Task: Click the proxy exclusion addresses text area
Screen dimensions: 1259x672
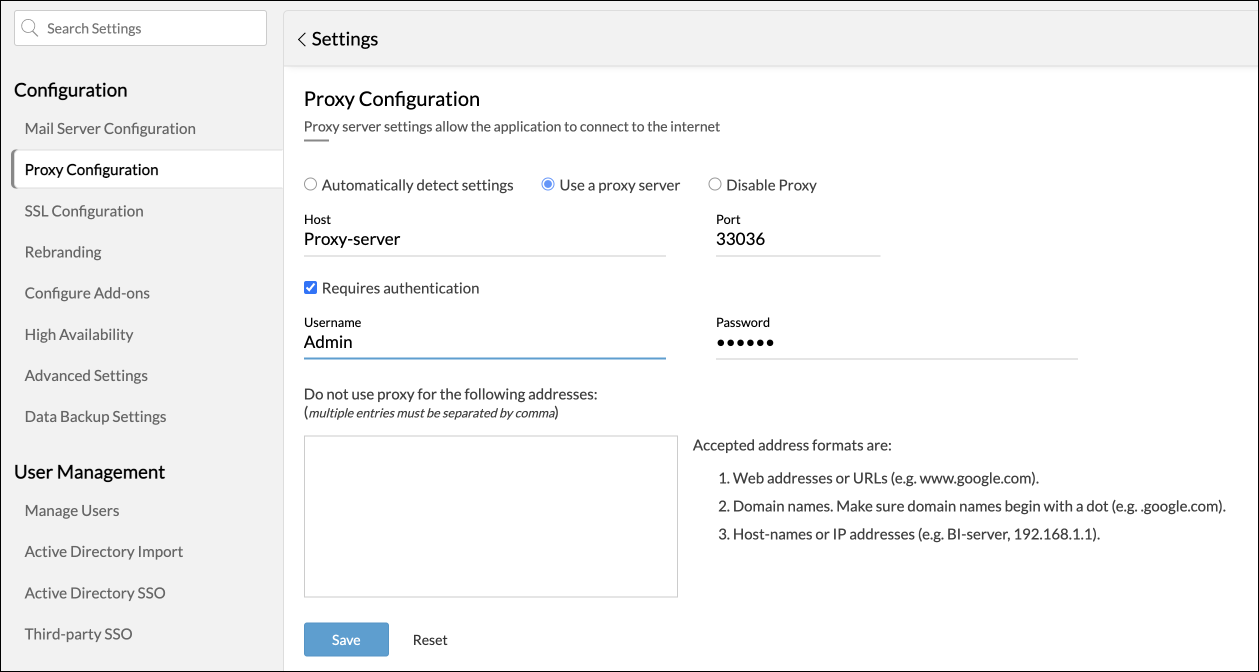Action: [x=491, y=516]
